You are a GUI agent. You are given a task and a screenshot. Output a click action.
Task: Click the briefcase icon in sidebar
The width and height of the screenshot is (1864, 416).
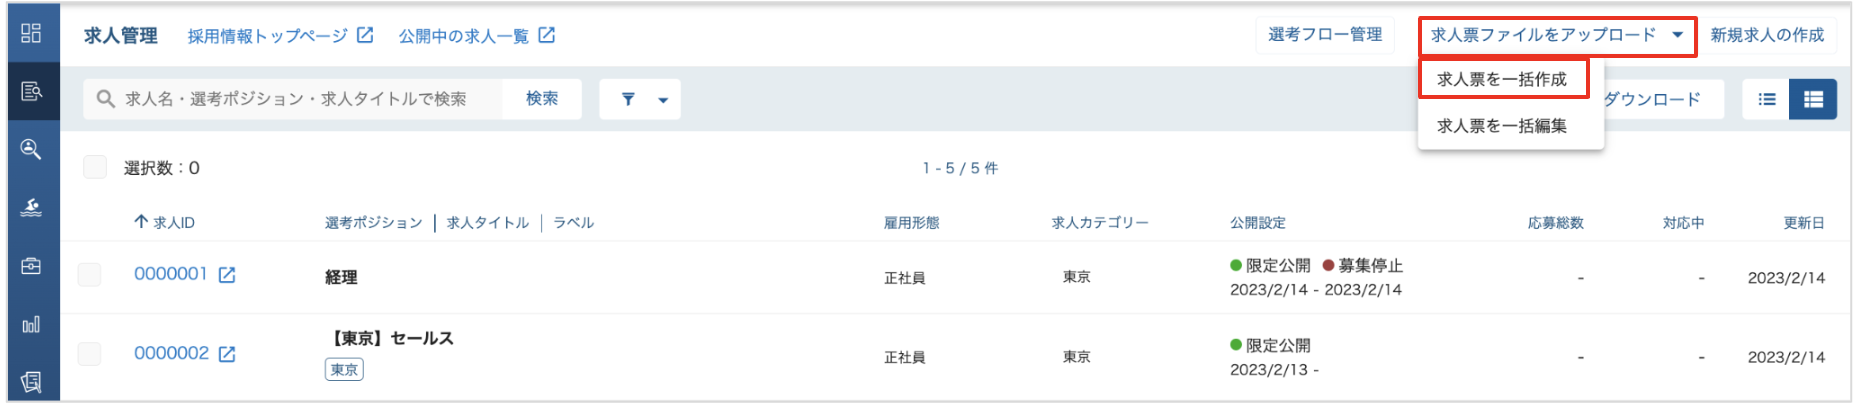coord(31,266)
